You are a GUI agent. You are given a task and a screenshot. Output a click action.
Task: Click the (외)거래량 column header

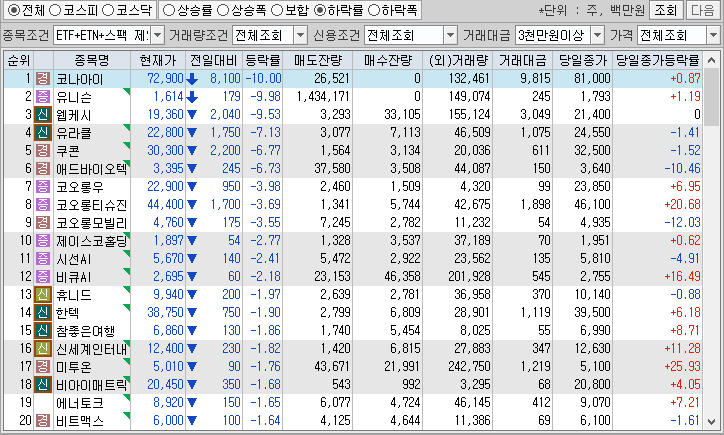pos(458,60)
